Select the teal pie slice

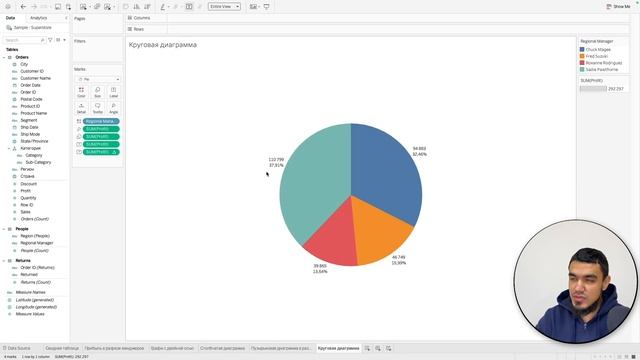(x=316, y=184)
